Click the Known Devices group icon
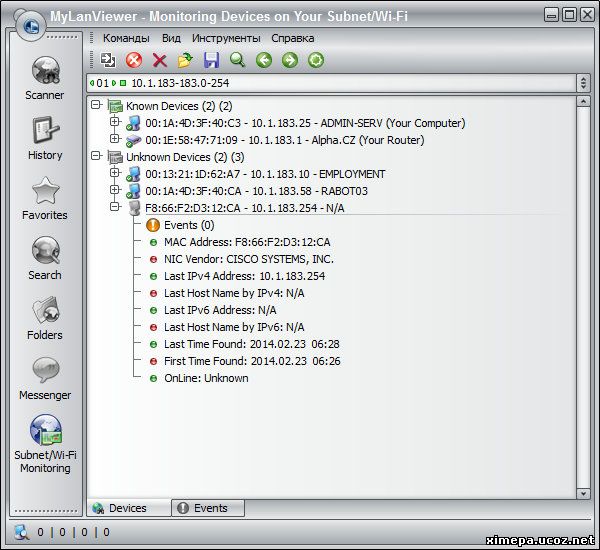 tap(115, 106)
